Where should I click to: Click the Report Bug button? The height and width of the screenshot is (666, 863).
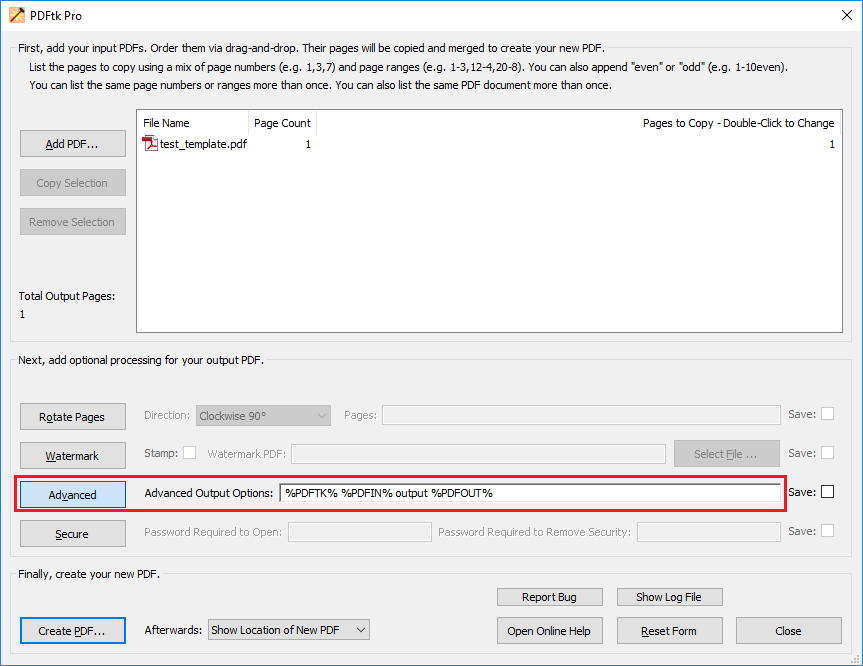[549, 597]
